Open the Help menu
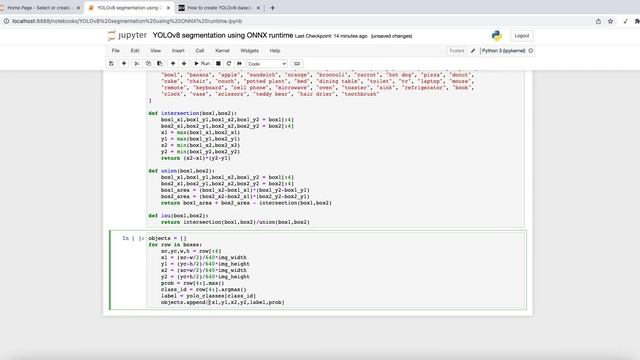 click(x=275, y=51)
